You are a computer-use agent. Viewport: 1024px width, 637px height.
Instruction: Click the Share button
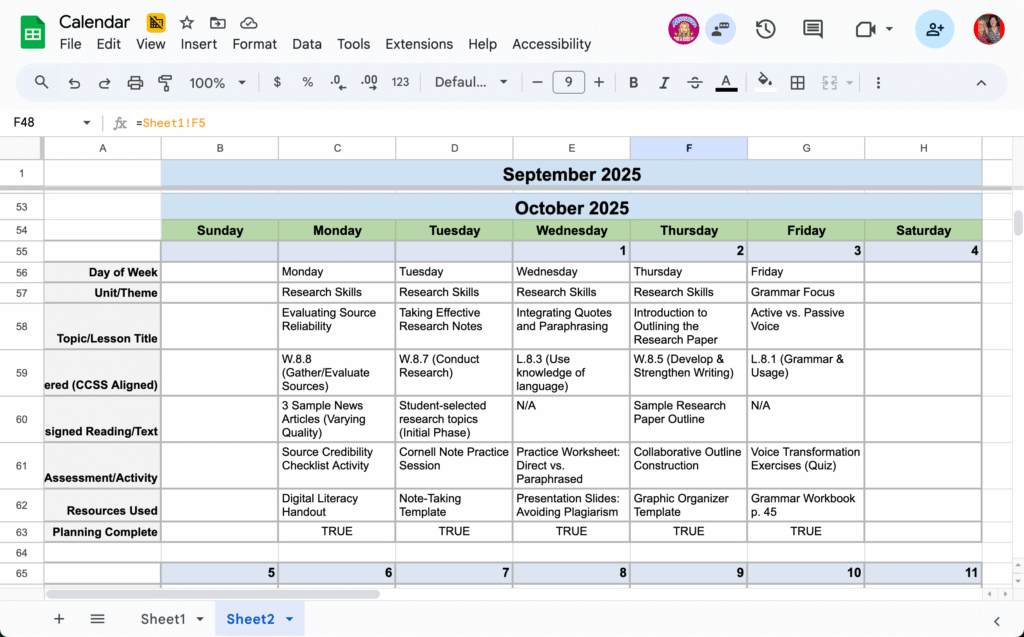[x=934, y=29]
